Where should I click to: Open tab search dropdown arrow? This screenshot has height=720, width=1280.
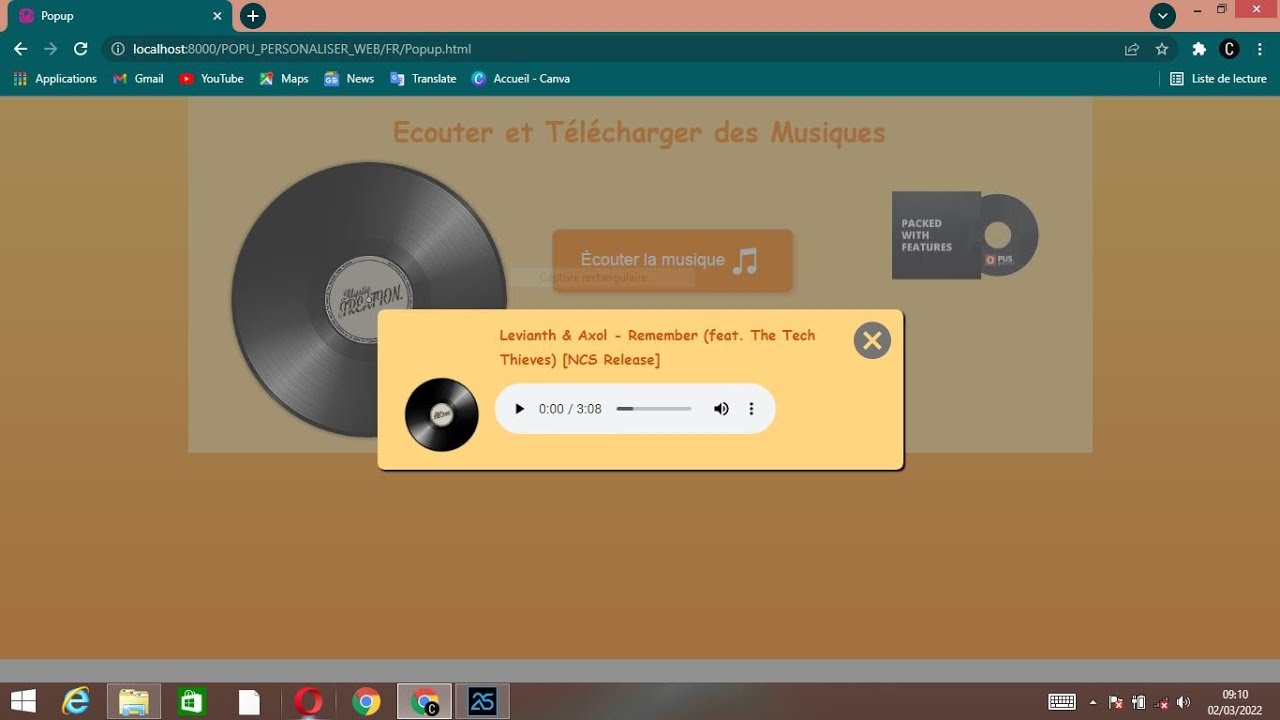1162,16
